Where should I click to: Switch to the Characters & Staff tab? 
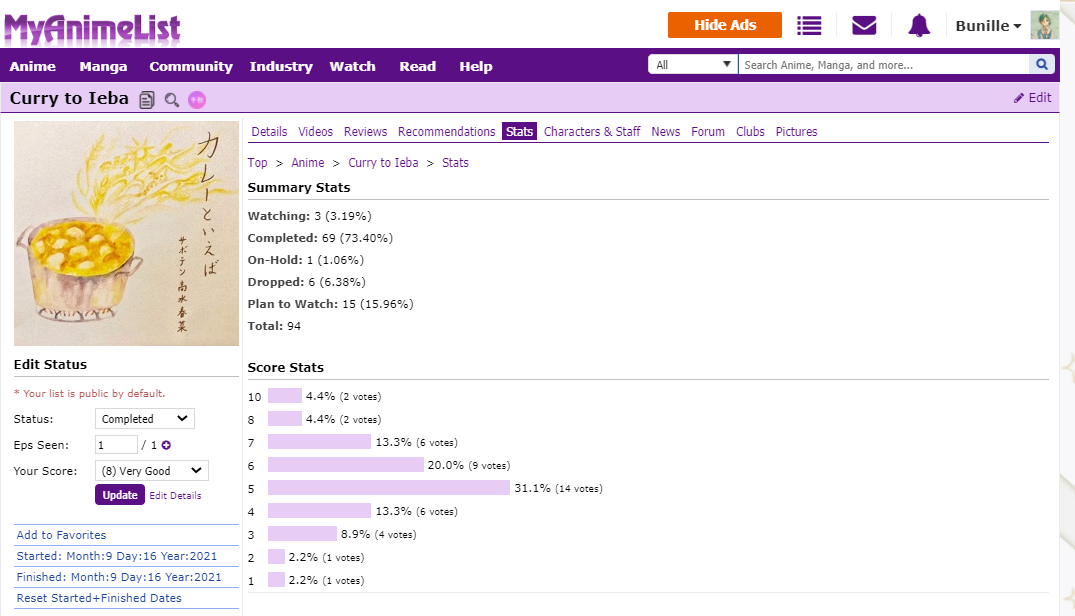coord(592,132)
